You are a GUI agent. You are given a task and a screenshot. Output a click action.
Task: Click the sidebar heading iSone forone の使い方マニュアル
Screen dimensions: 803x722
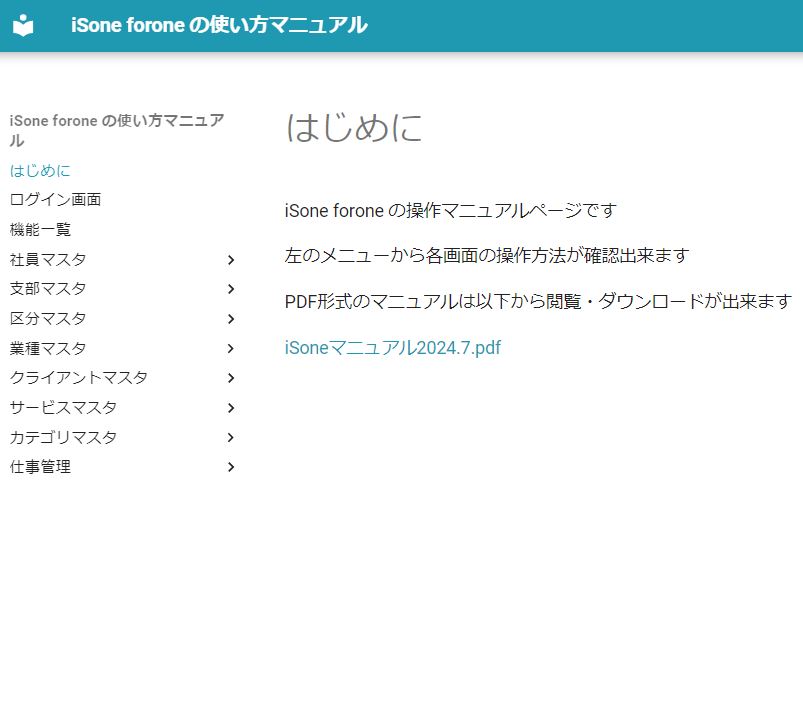[x=116, y=130]
